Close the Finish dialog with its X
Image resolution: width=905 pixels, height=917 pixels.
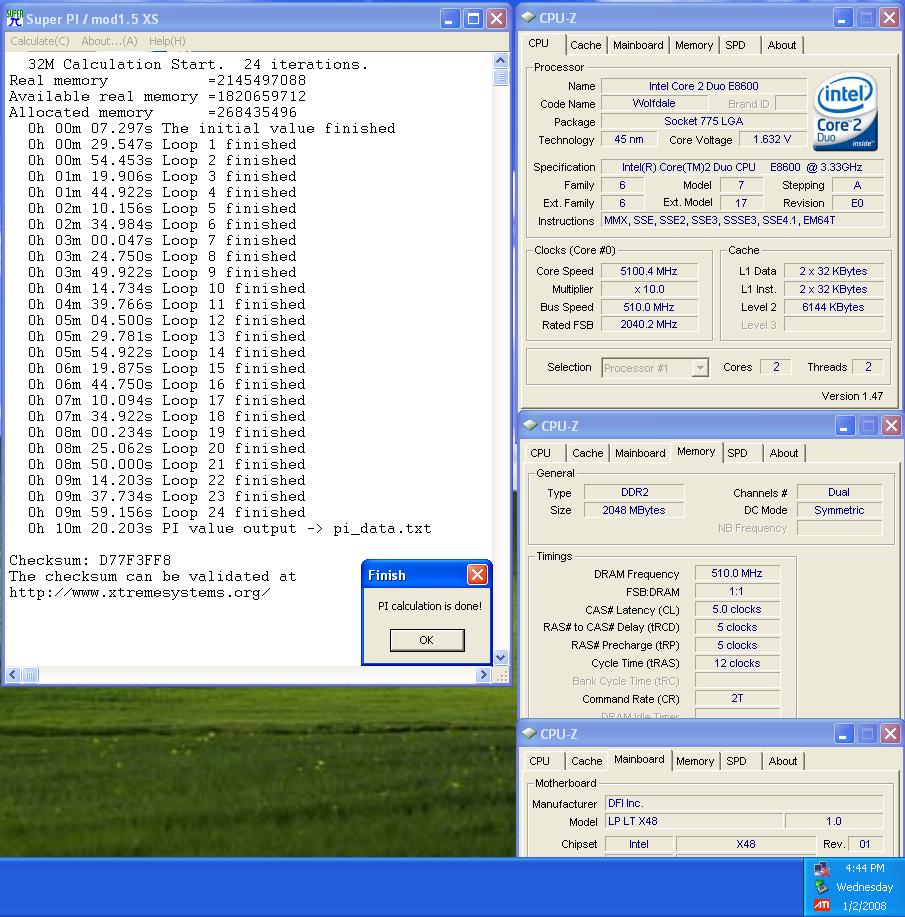click(477, 575)
